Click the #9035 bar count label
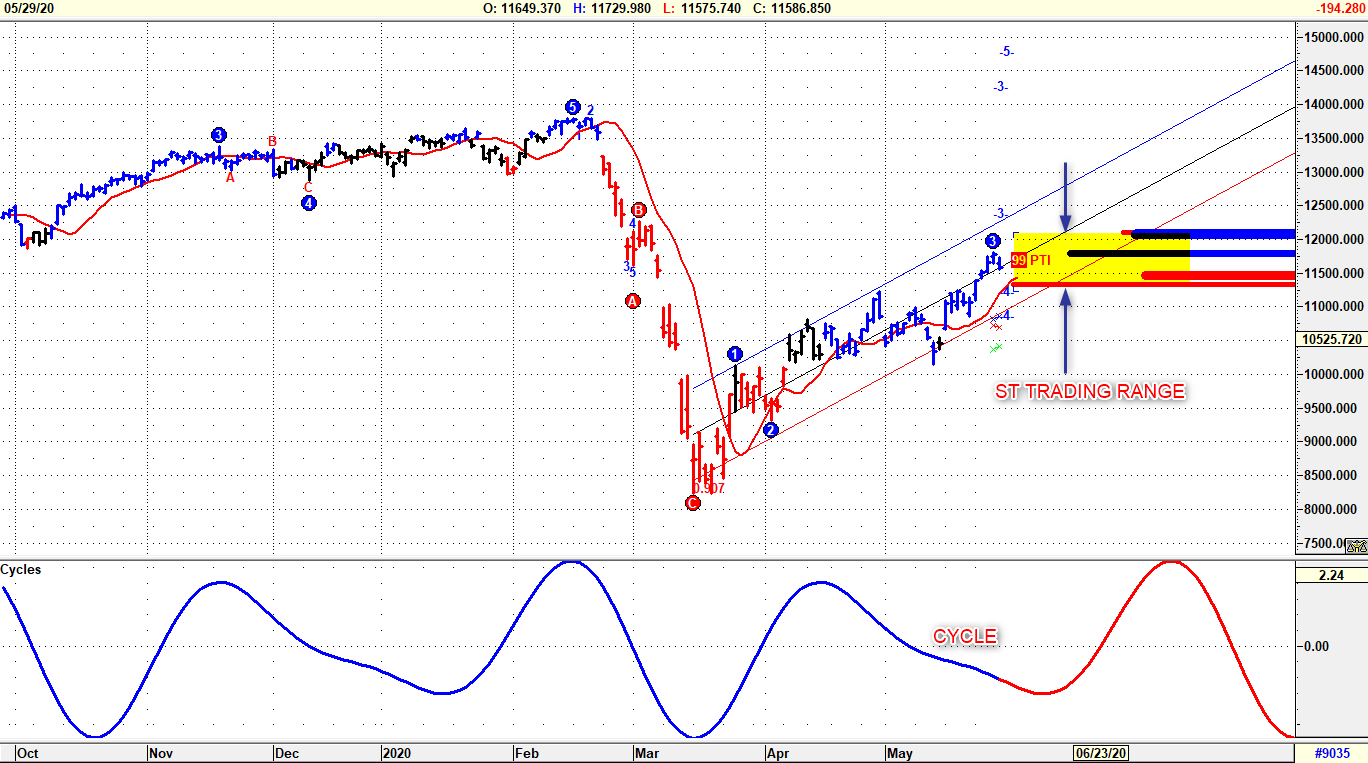Screen dimensions: 1368x763 pos(1332,753)
